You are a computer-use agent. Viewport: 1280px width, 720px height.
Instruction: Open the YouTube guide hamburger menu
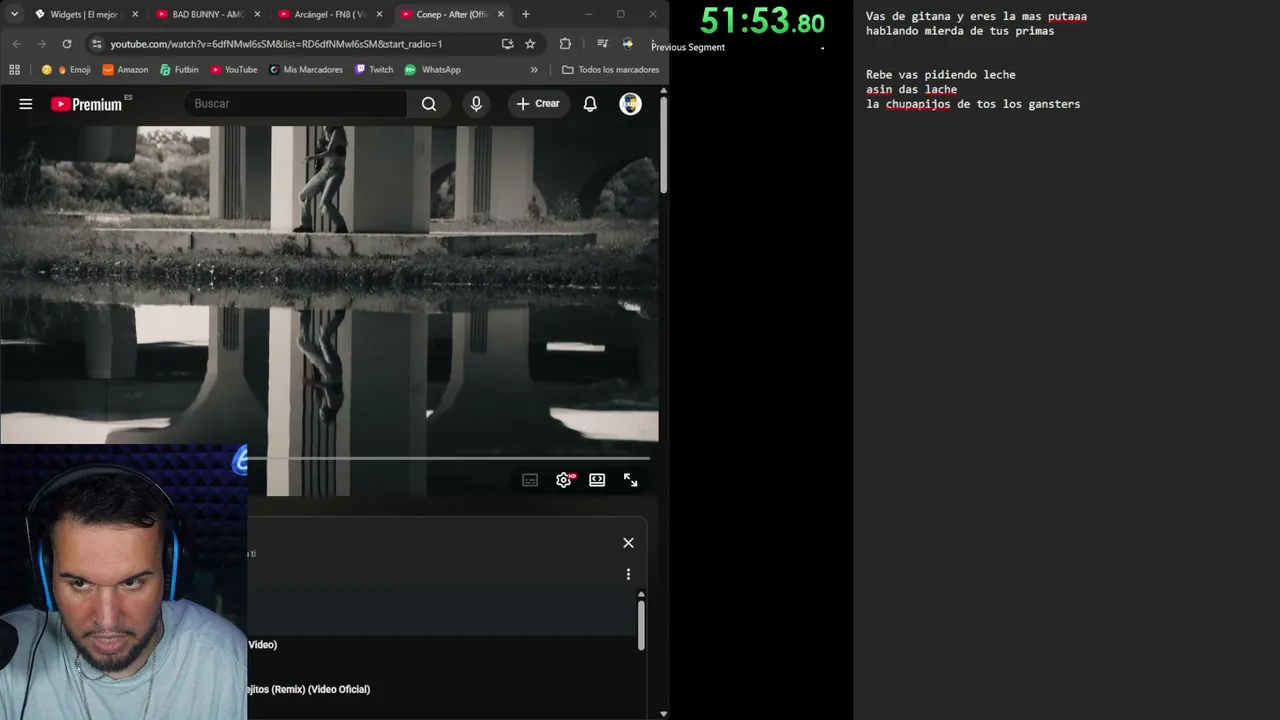click(26, 104)
